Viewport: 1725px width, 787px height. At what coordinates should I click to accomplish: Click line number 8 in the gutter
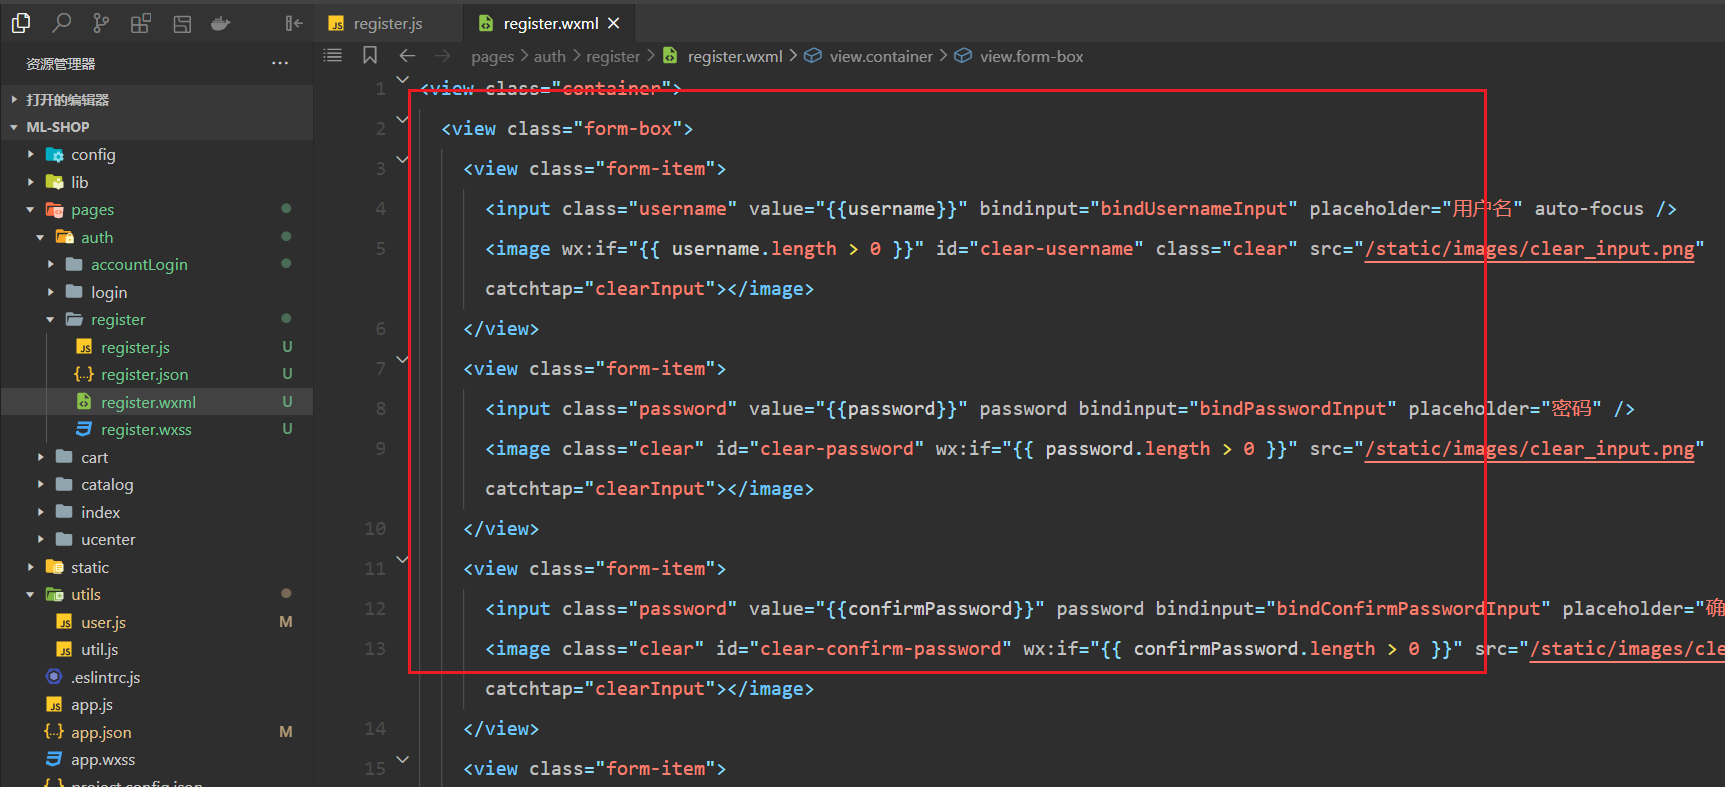[381, 409]
